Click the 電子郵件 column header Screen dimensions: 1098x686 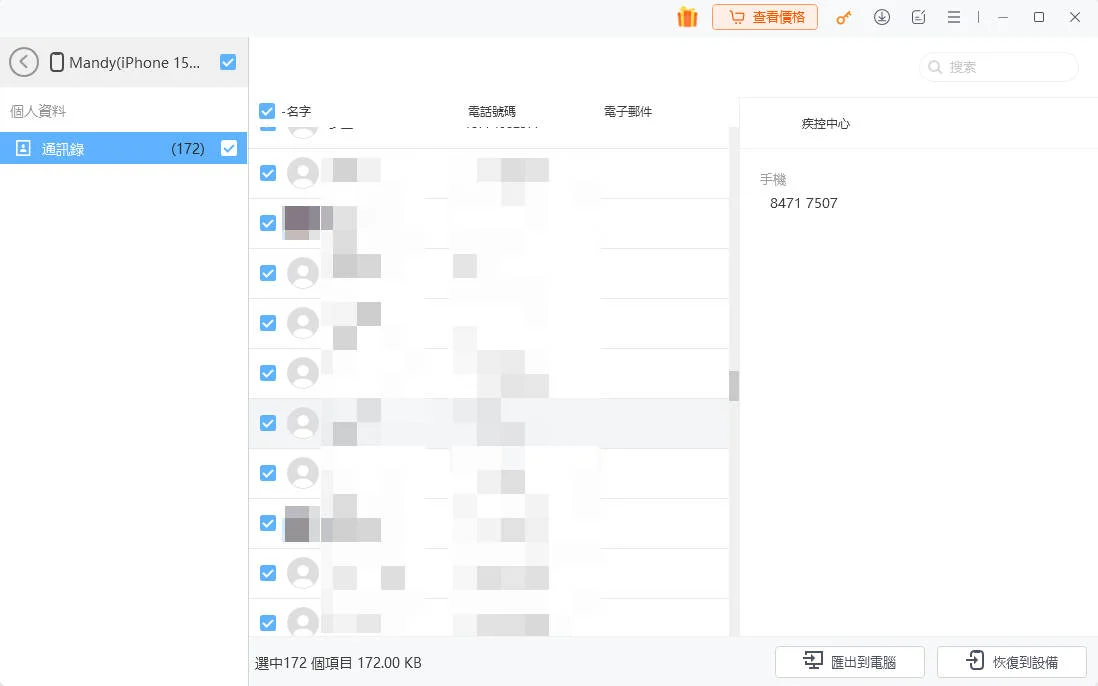click(628, 111)
